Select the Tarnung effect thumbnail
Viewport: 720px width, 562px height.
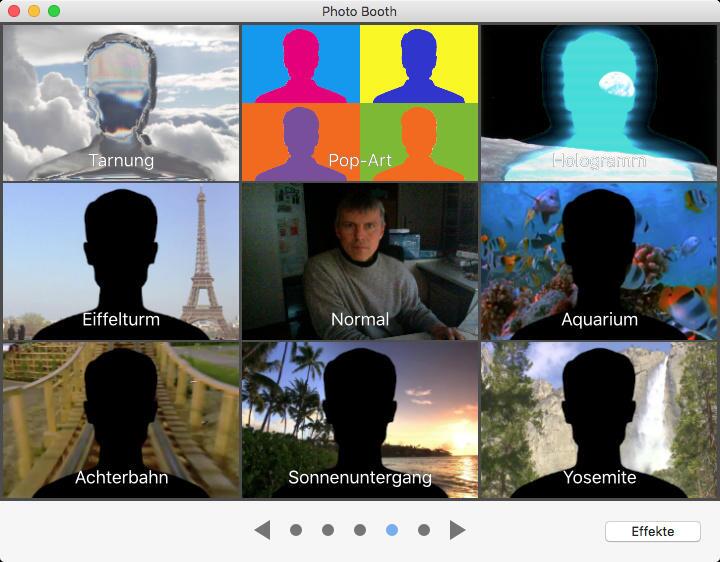121,103
